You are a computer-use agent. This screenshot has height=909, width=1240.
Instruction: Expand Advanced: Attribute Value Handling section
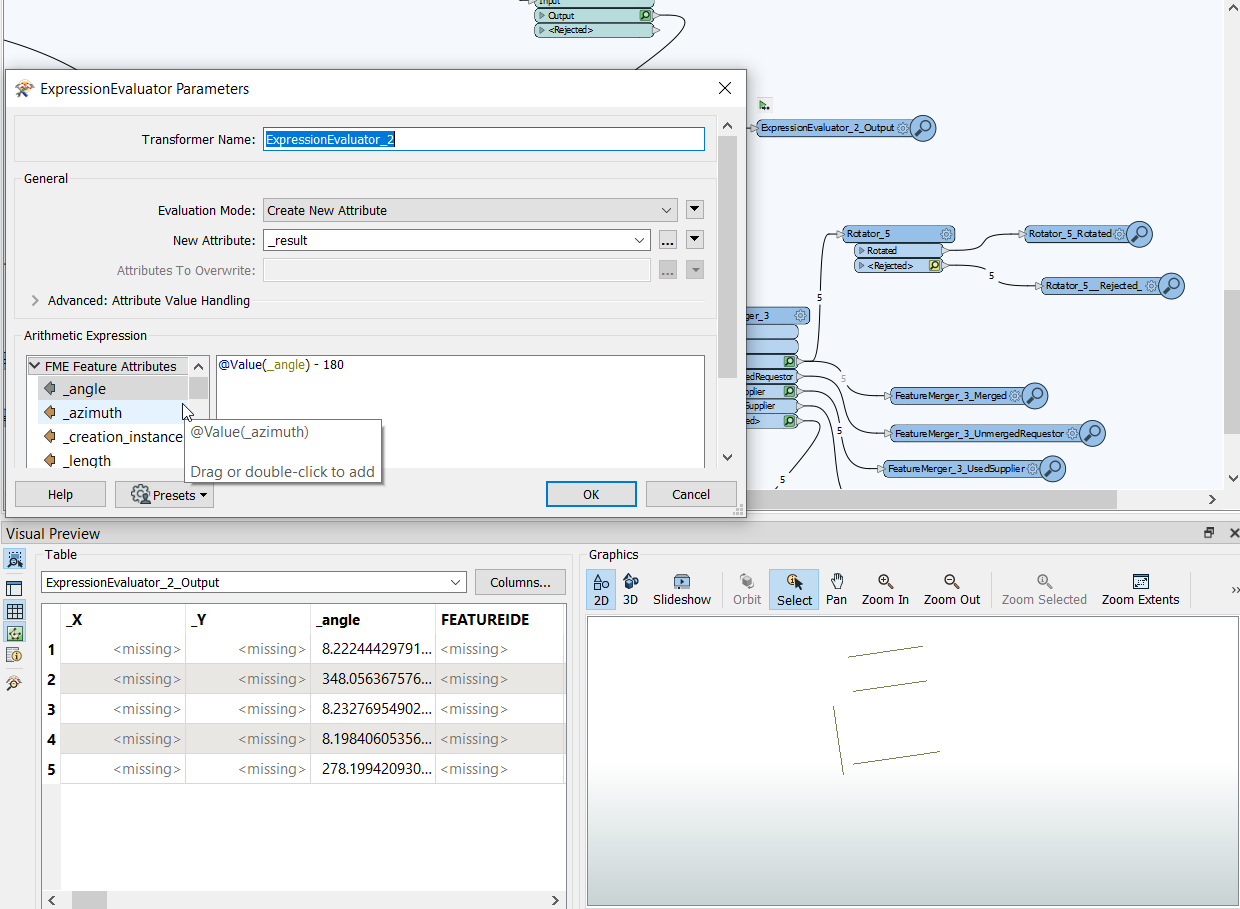pos(36,300)
